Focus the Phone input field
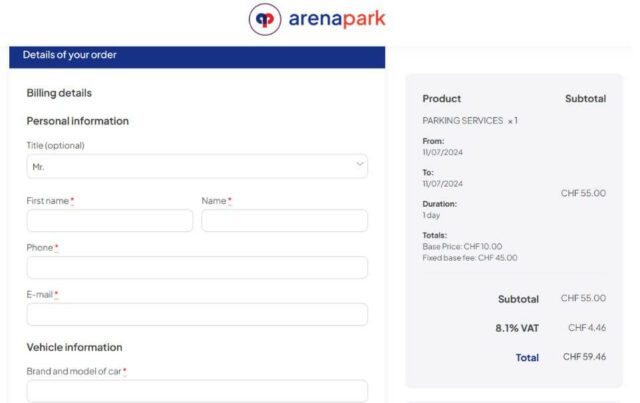This screenshot has width=640, height=403. point(197,267)
